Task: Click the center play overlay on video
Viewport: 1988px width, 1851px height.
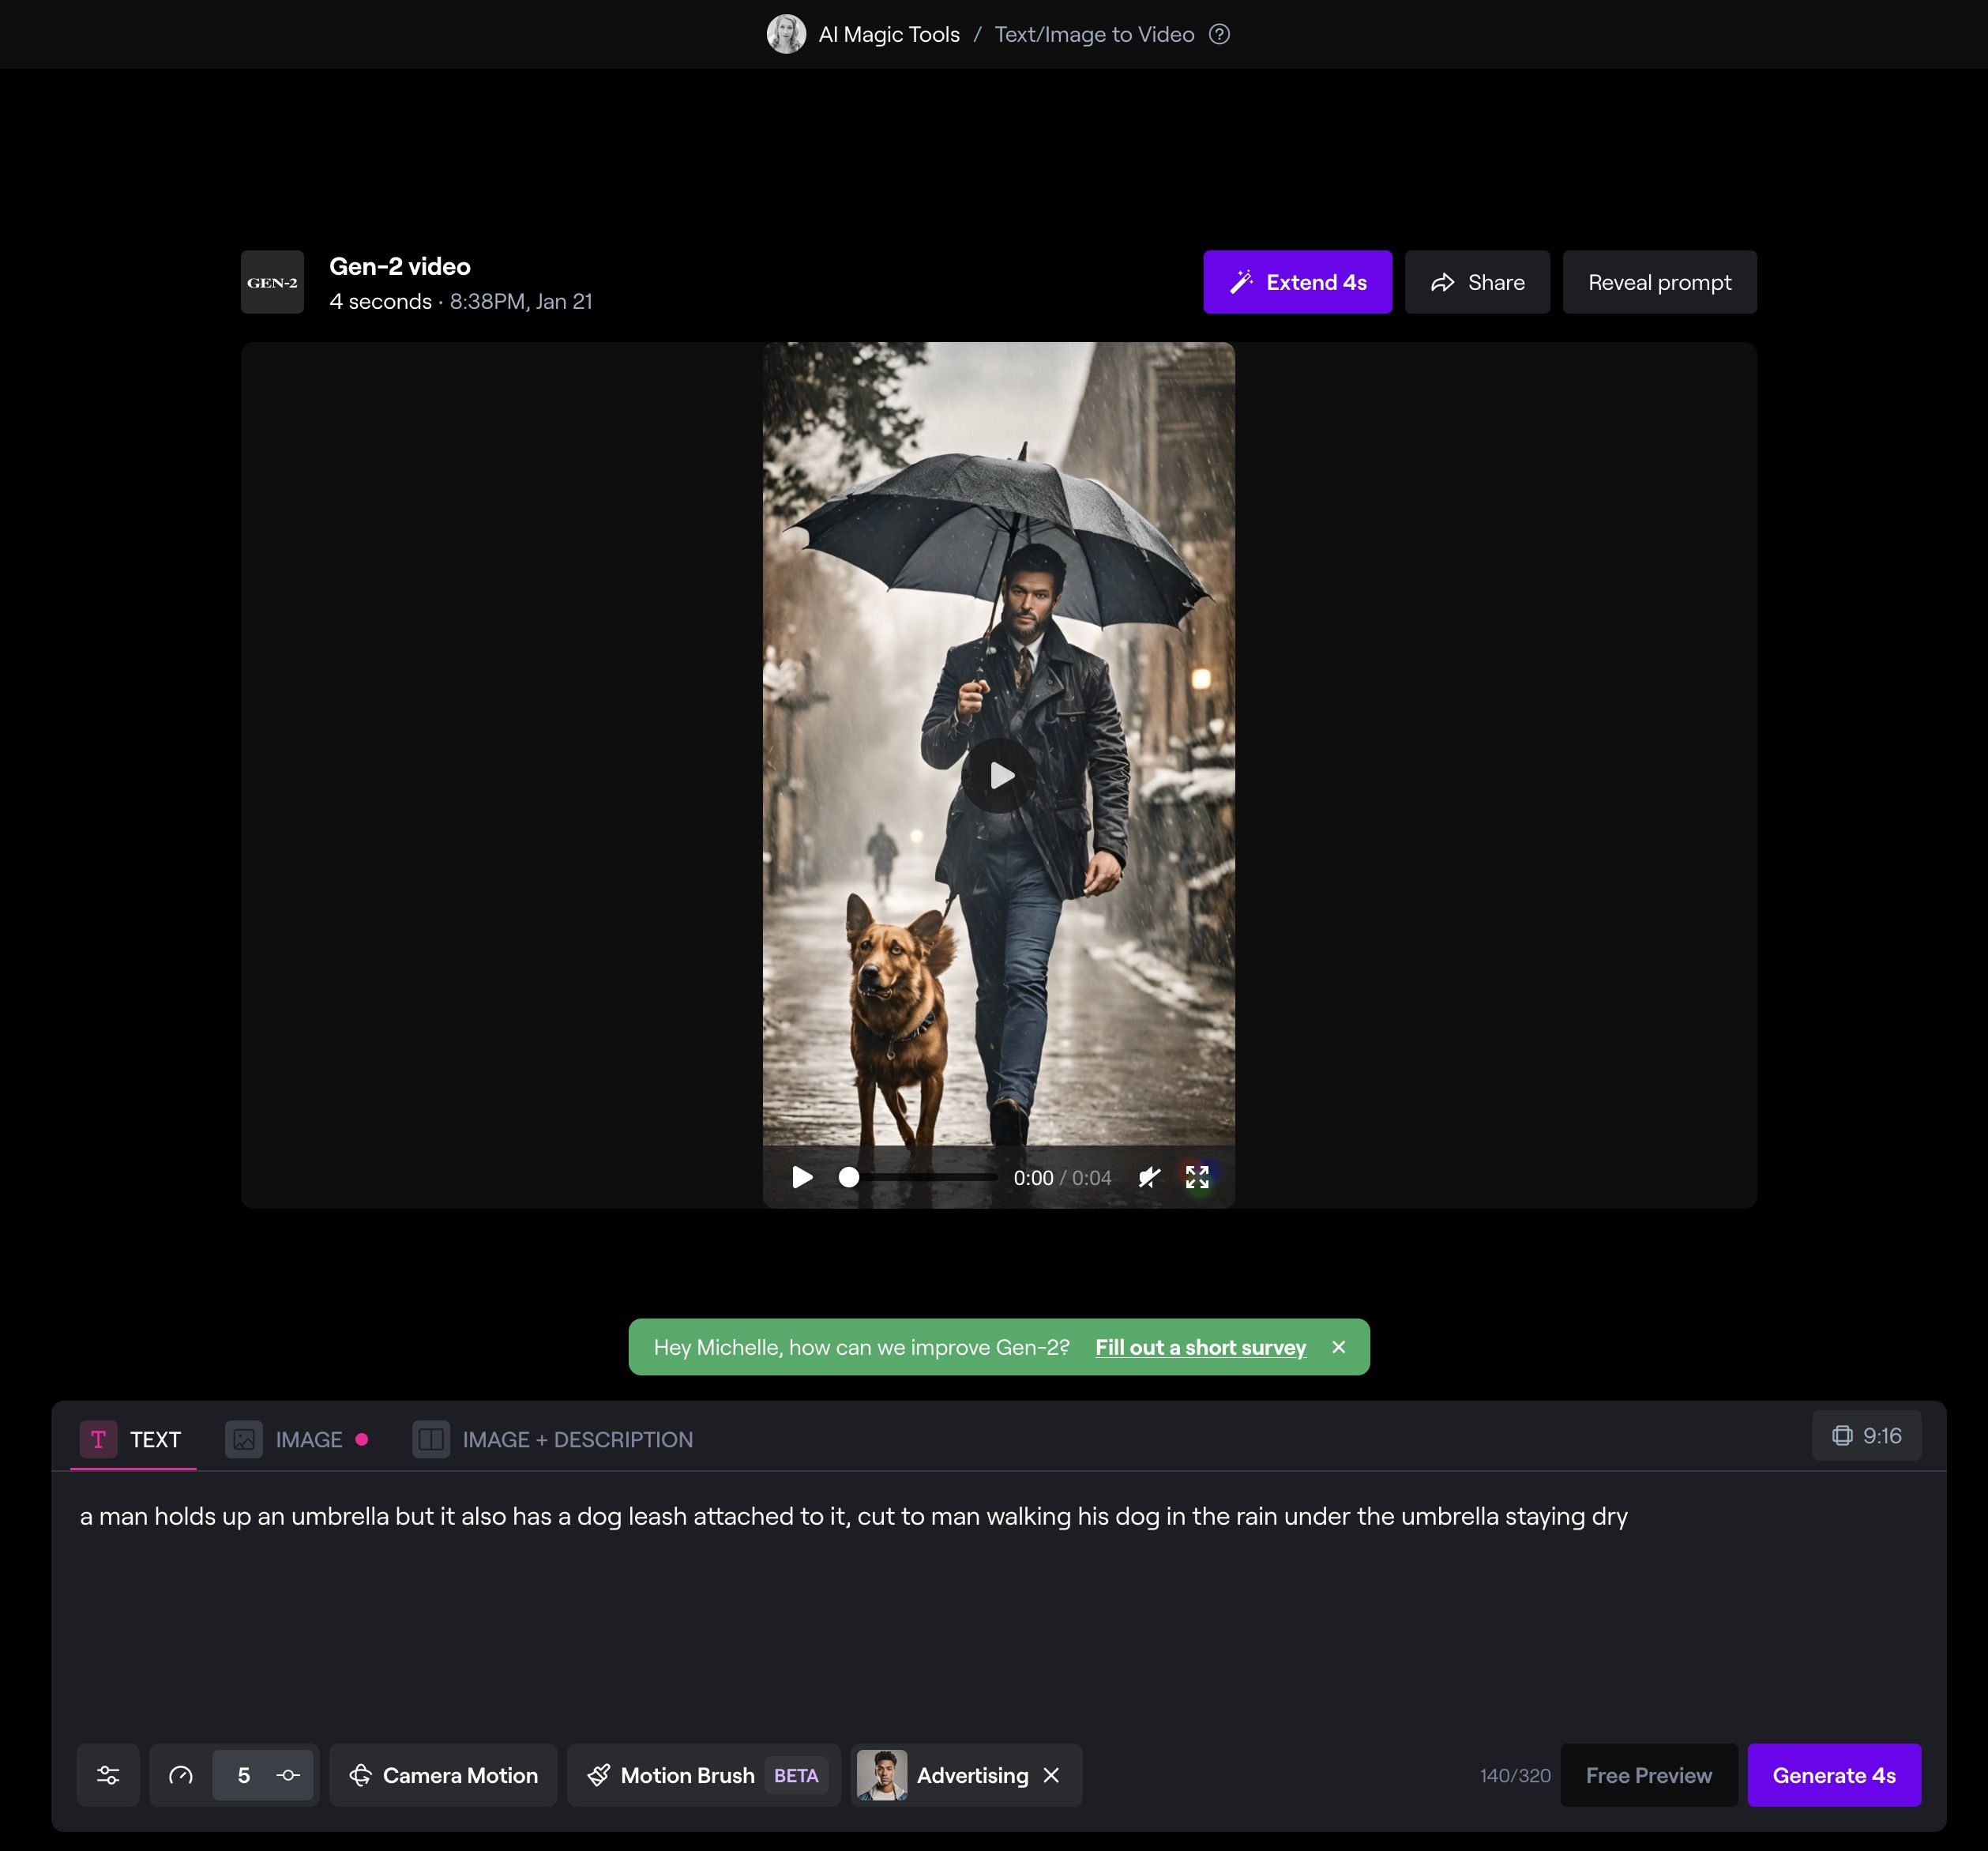Action: pyautogui.click(x=999, y=775)
